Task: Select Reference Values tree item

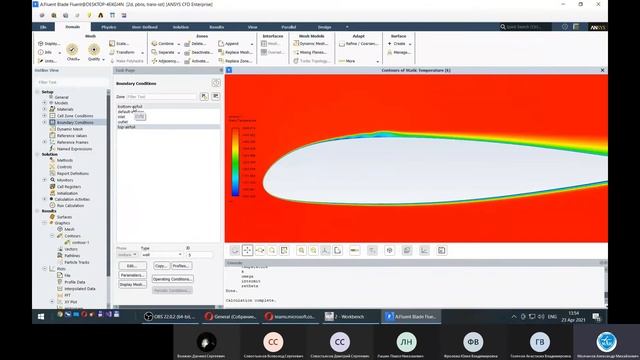Action: tap(71, 136)
